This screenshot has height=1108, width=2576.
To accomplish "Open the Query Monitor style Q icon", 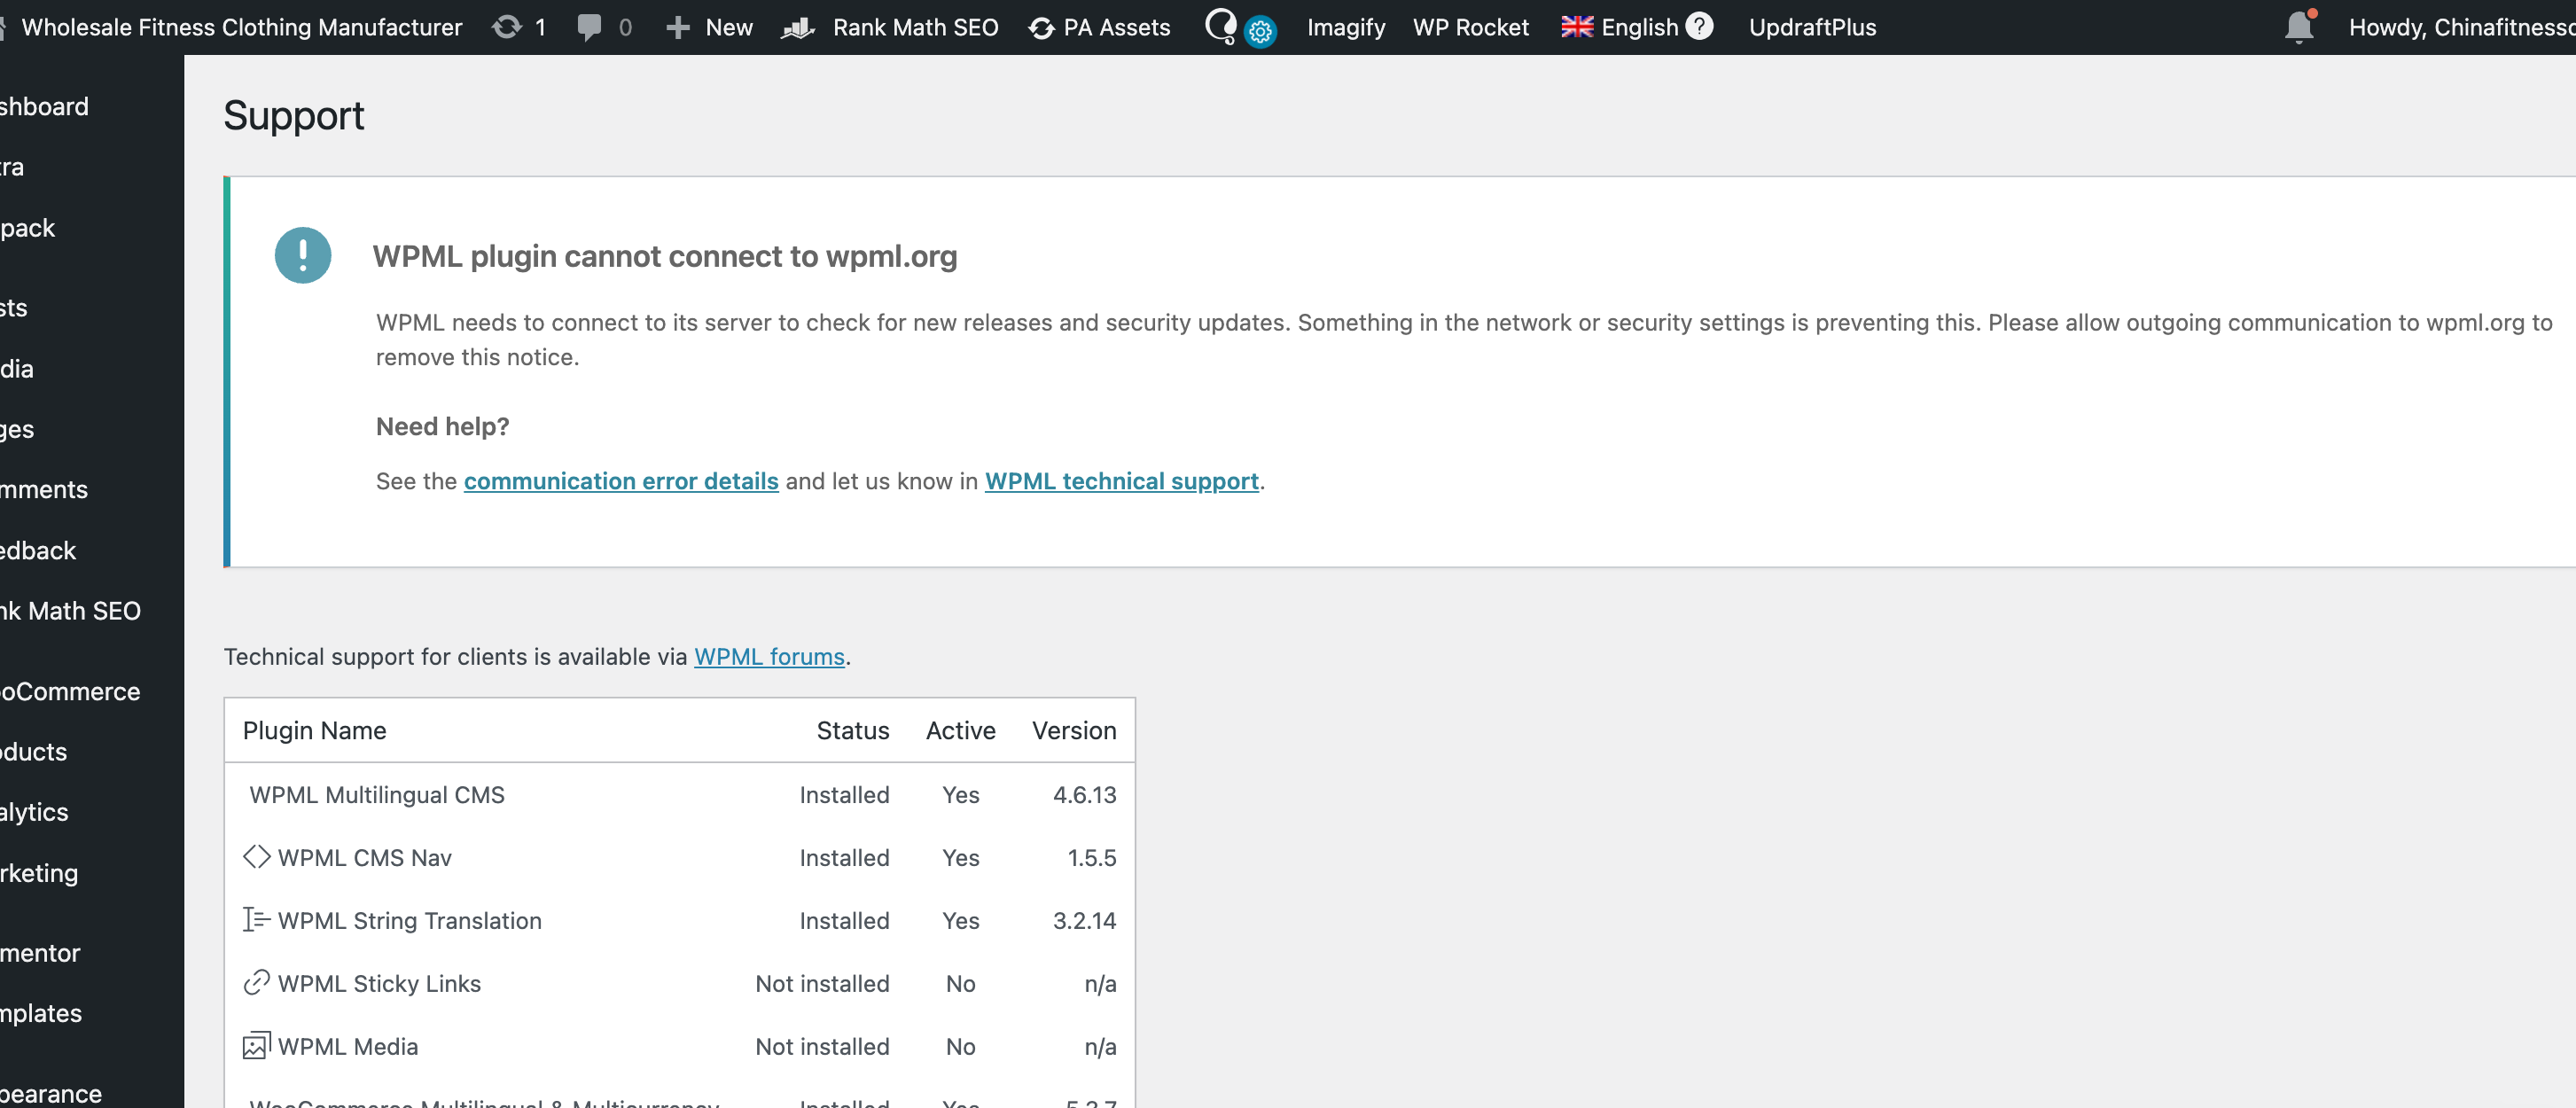I will point(1221,25).
